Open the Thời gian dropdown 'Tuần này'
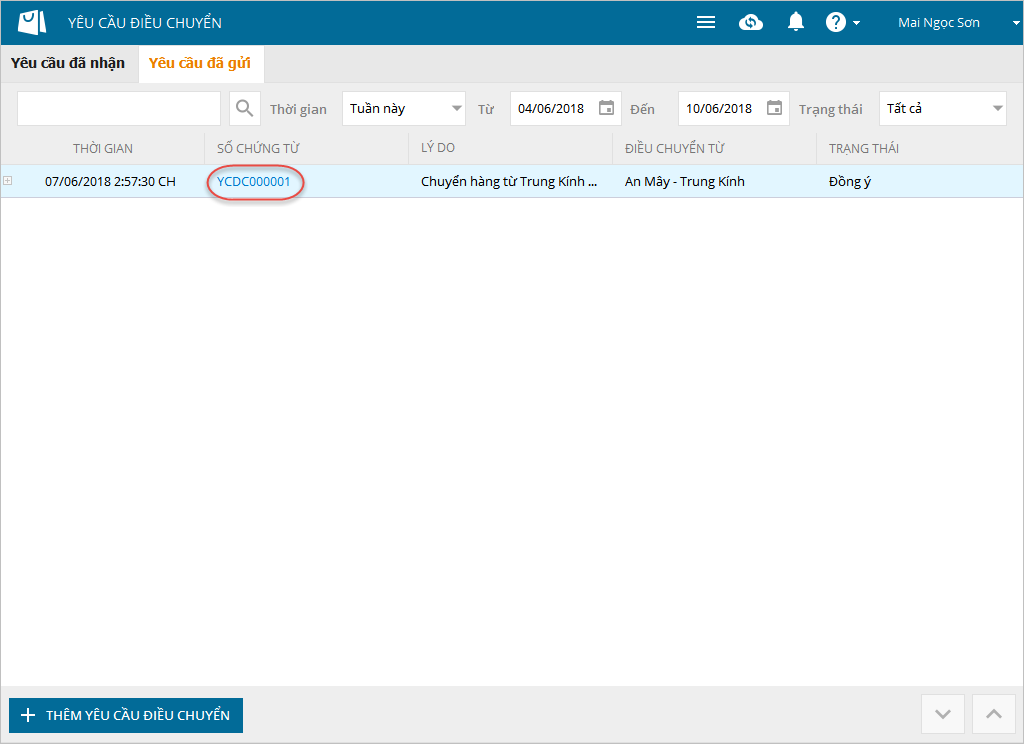1024x744 pixels. pos(403,108)
